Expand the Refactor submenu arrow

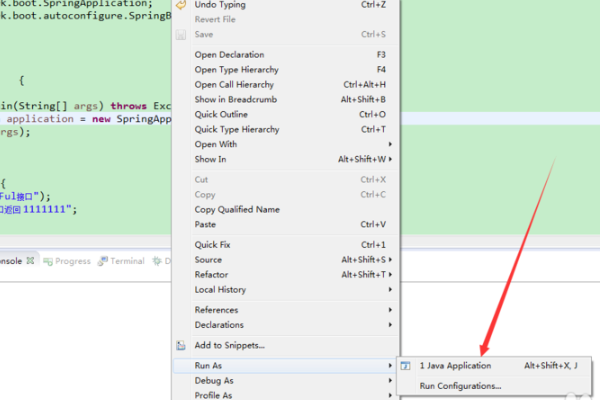coord(390,274)
